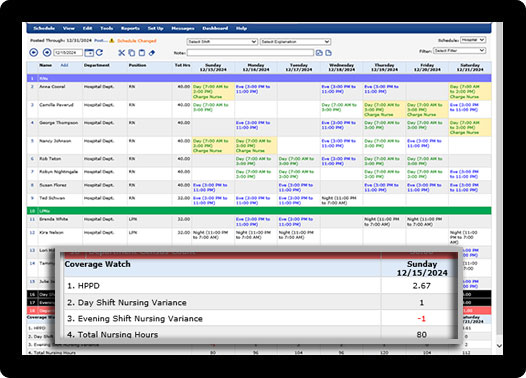Click employee name Robyn Nightingale

(58, 172)
